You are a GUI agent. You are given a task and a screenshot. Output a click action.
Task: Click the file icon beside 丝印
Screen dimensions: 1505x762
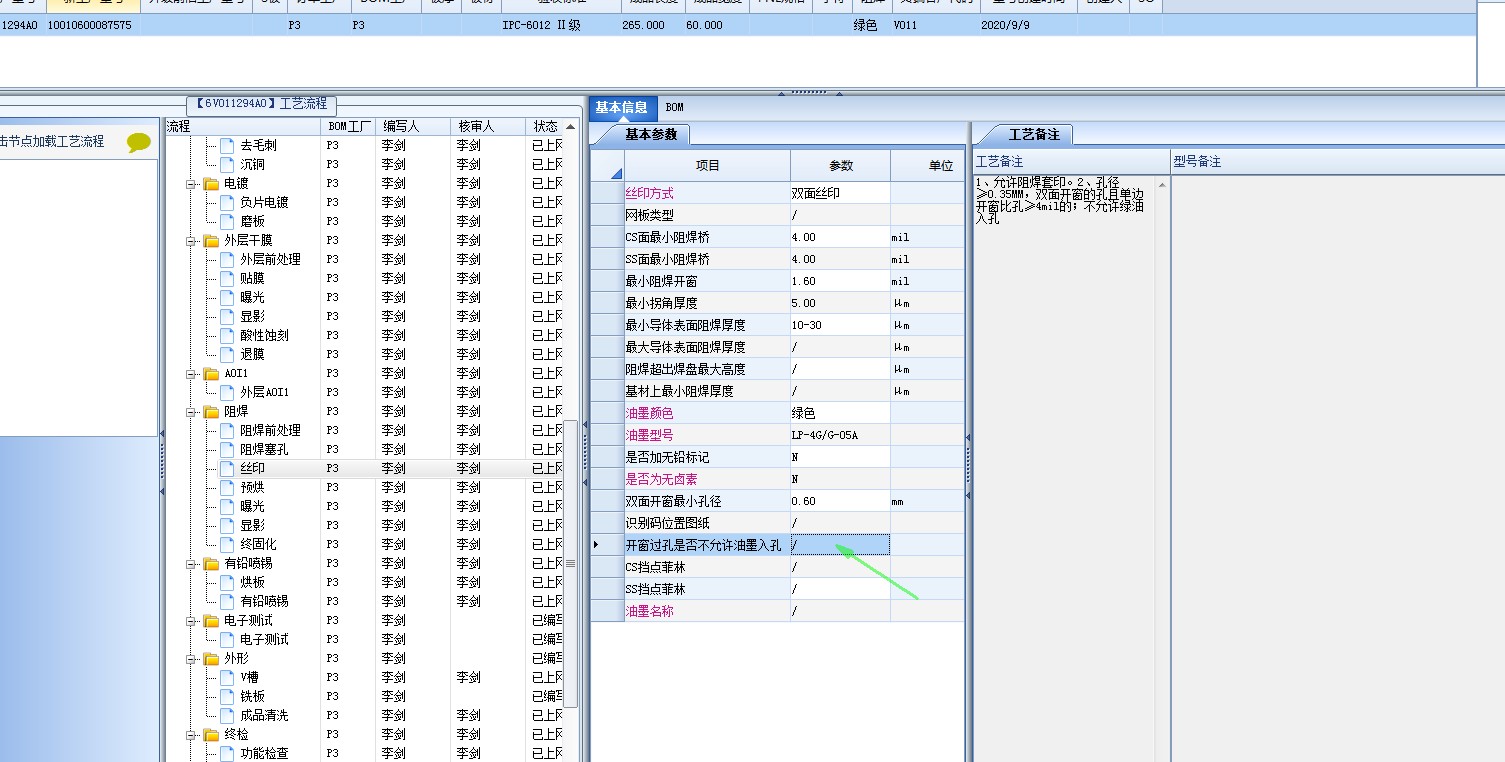[227, 469]
